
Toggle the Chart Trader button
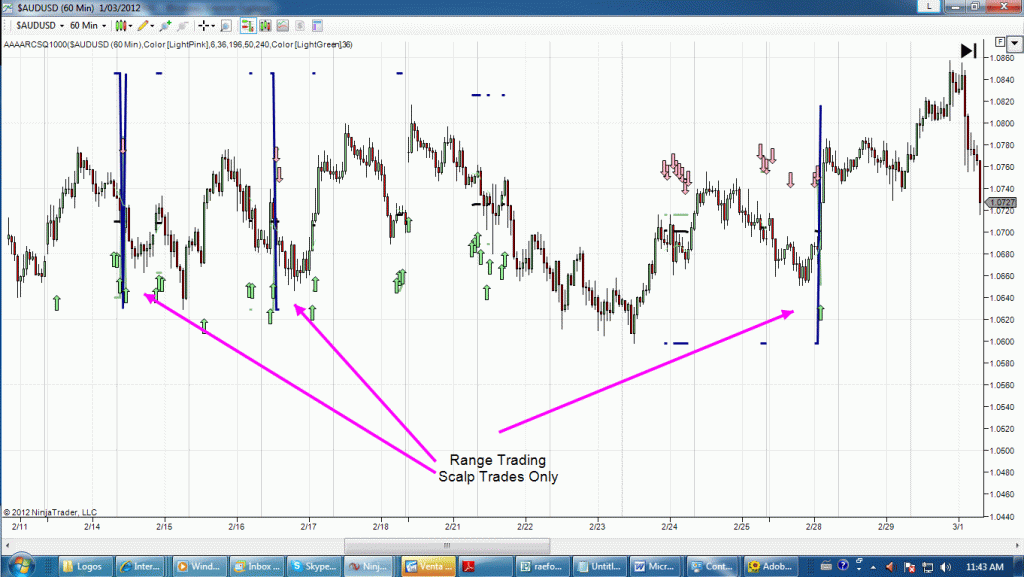pyautogui.click(x=248, y=25)
